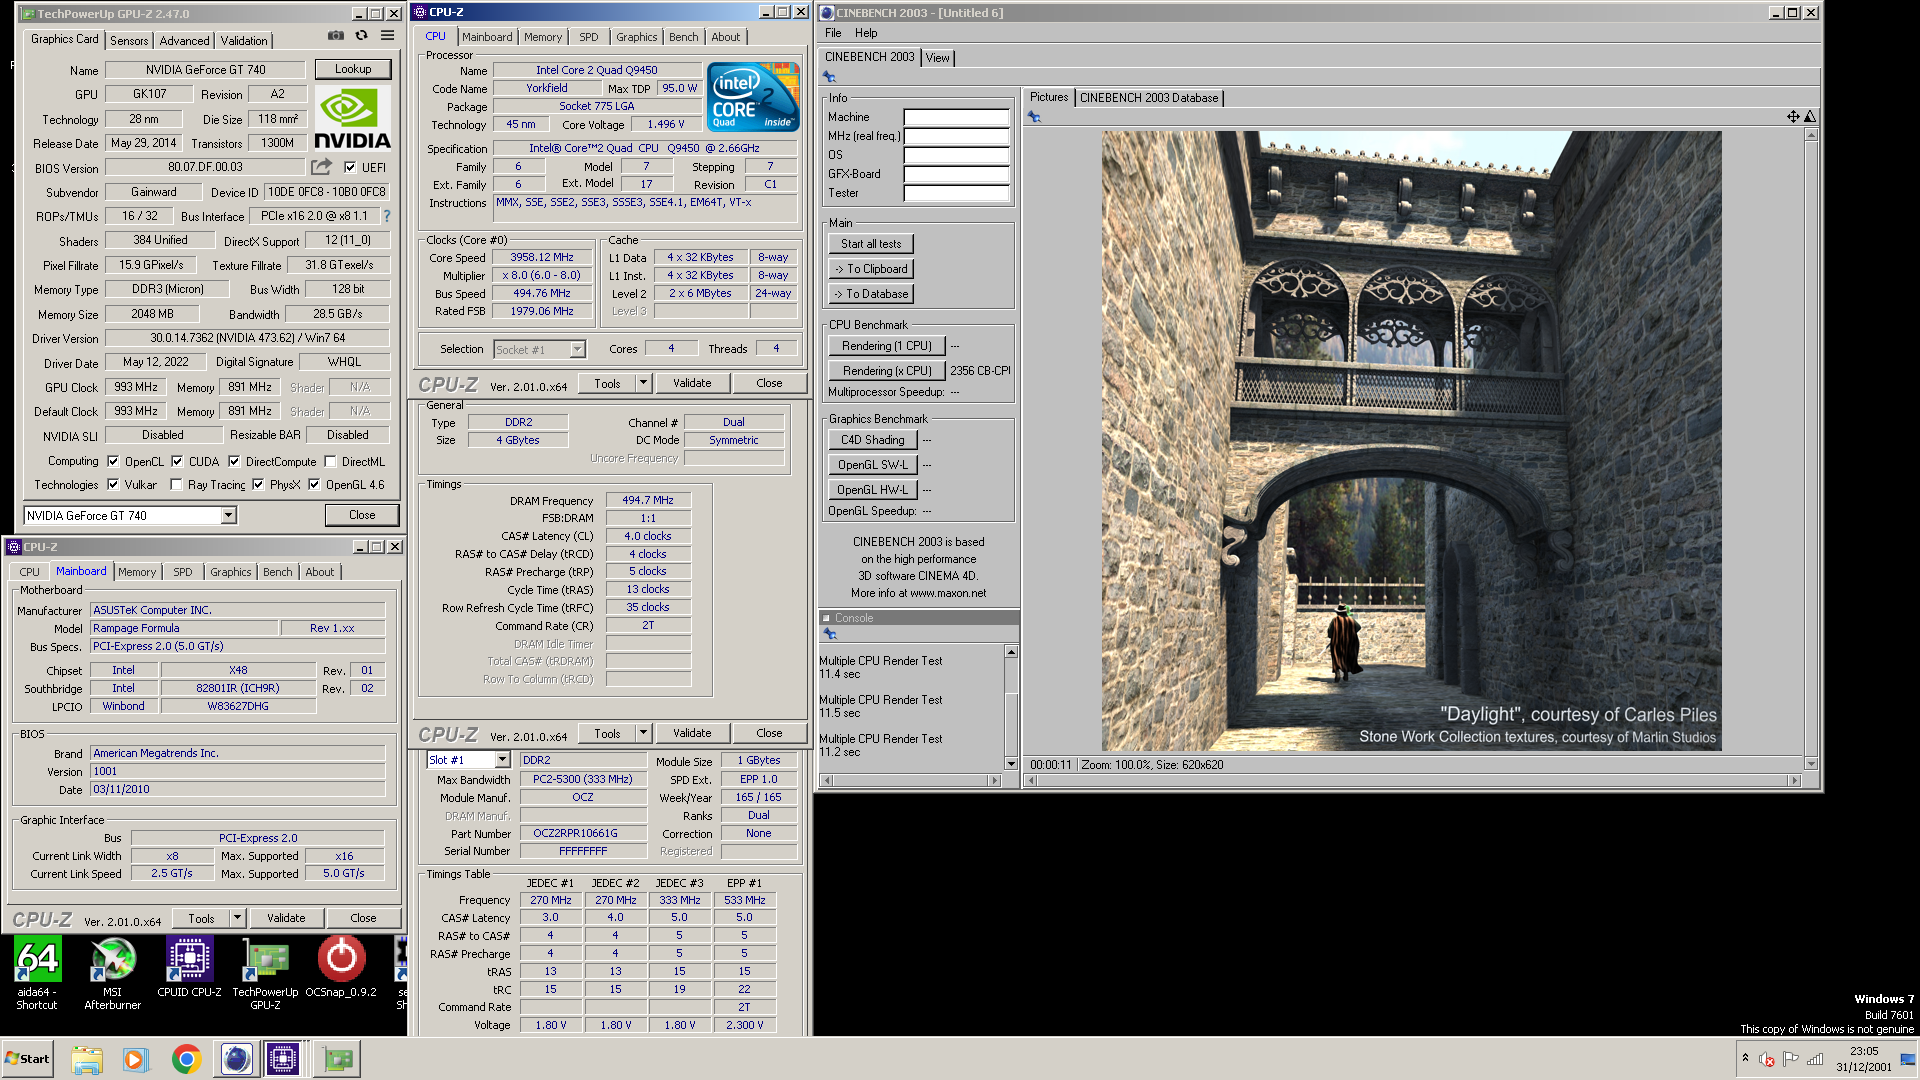The height and width of the screenshot is (1080, 1920).
Task: Switch to CINEBENCH 2003 Database tab
Action: click(x=1149, y=98)
